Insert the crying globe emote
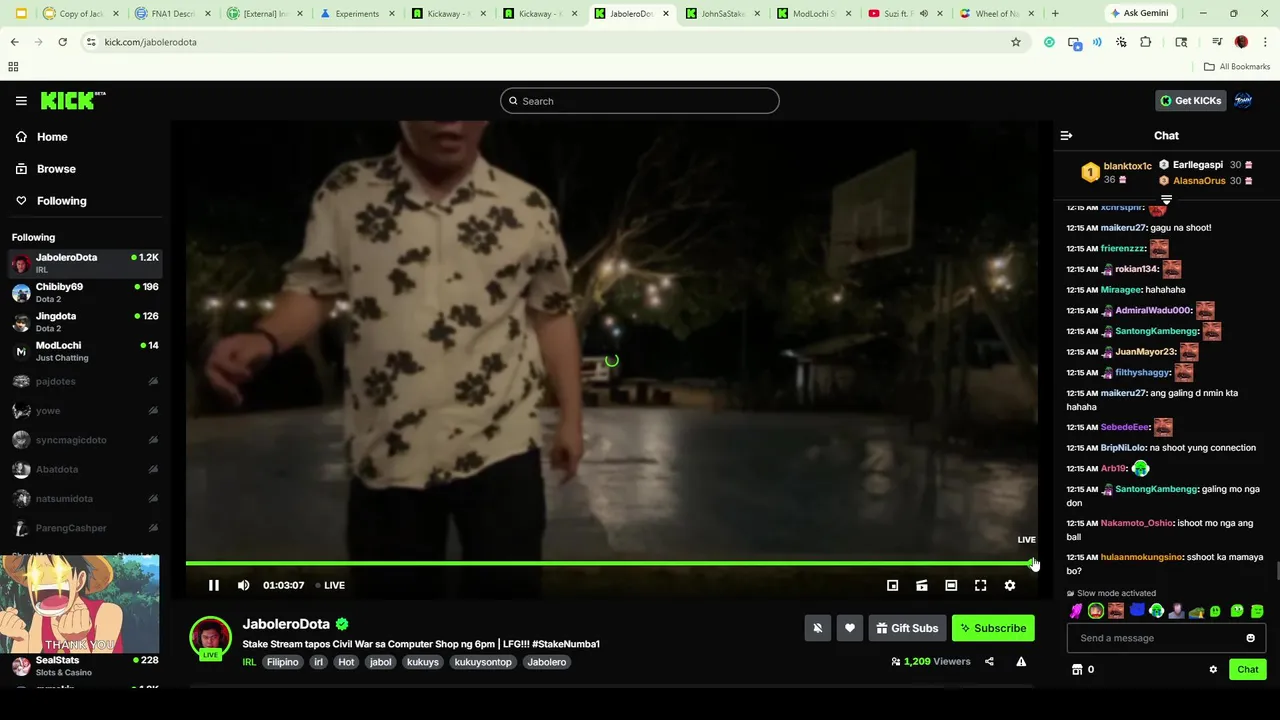The height and width of the screenshot is (720, 1280). point(1156,611)
